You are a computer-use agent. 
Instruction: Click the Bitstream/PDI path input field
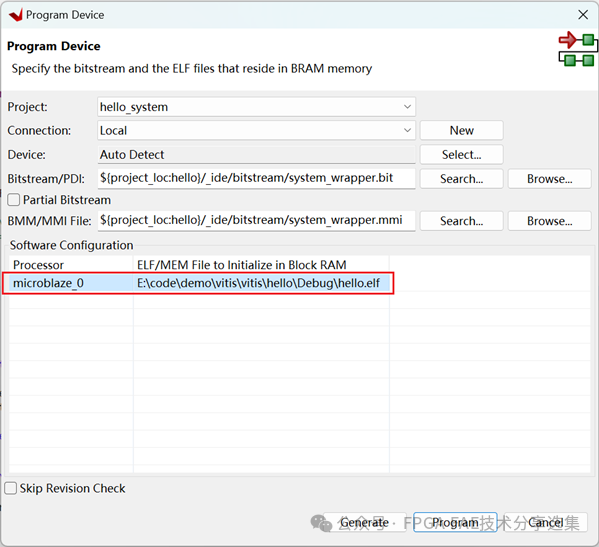[256, 178]
